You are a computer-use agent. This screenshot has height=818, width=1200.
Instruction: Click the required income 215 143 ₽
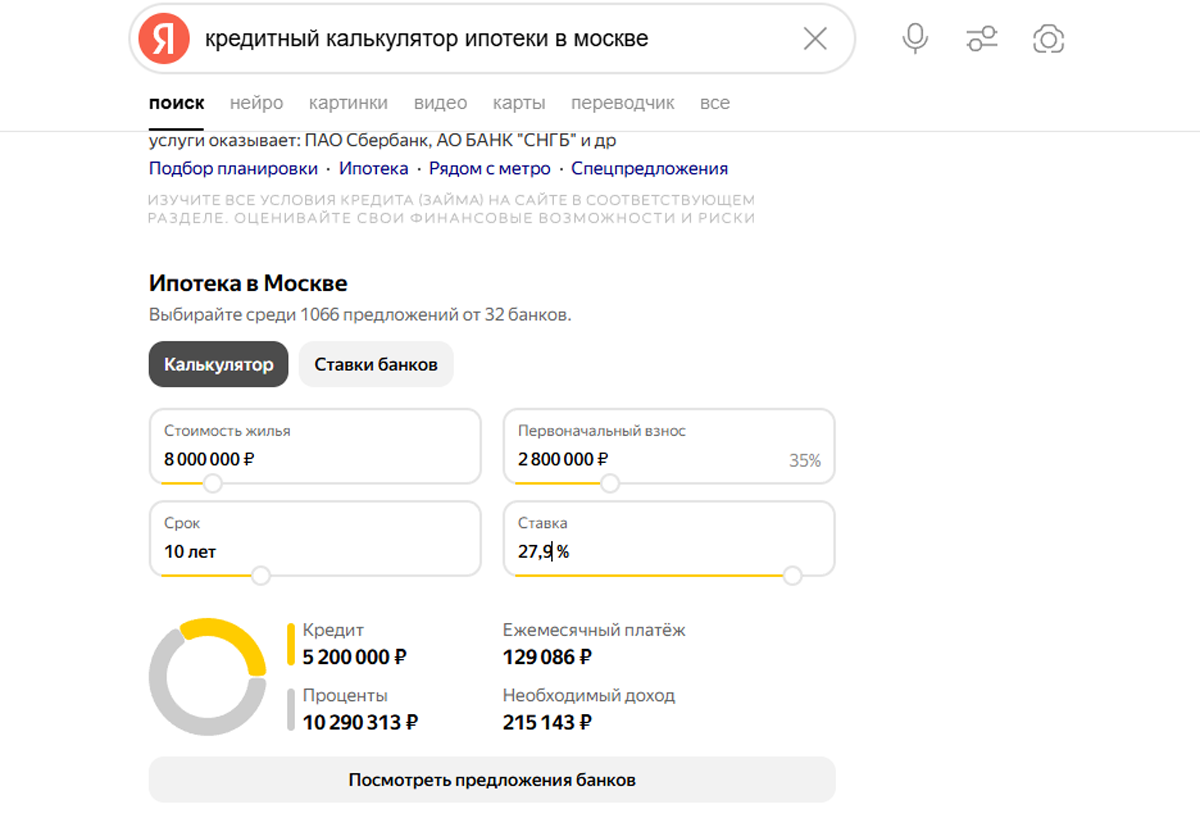[x=547, y=722]
